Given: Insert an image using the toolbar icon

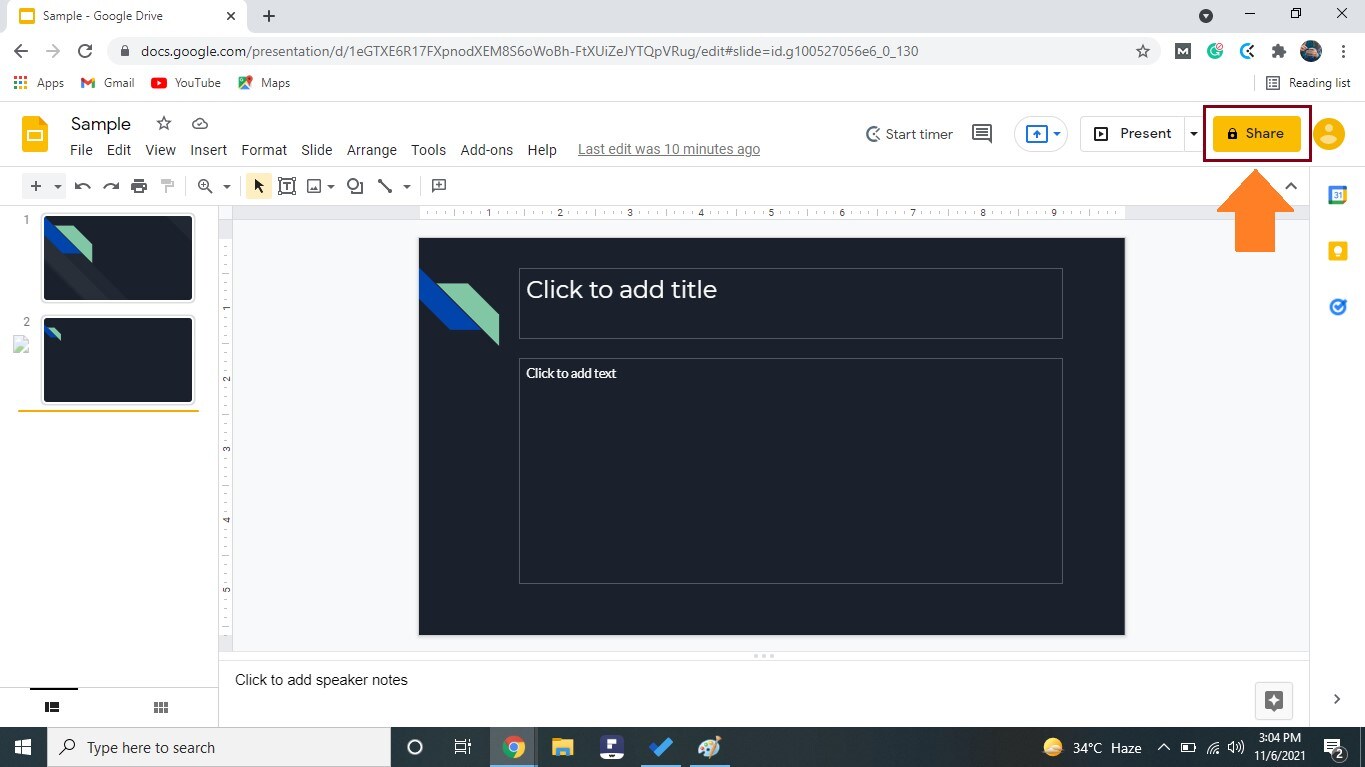Looking at the screenshot, I should pos(315,185).
